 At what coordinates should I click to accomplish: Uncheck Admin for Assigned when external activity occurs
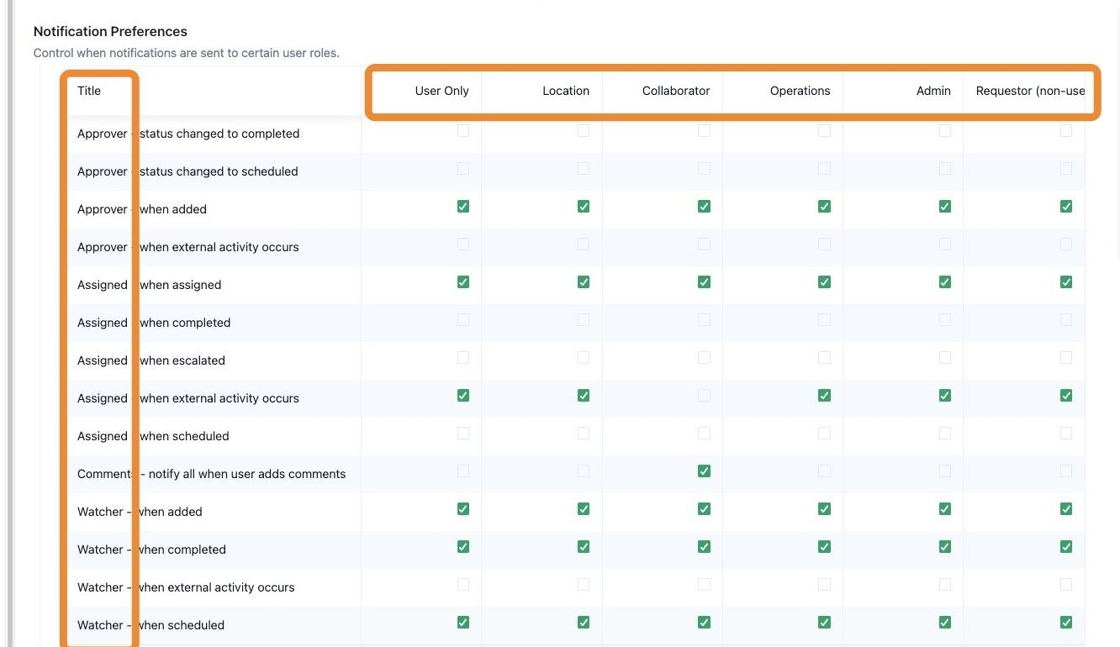pyautogui.click(x=945, y=396)
